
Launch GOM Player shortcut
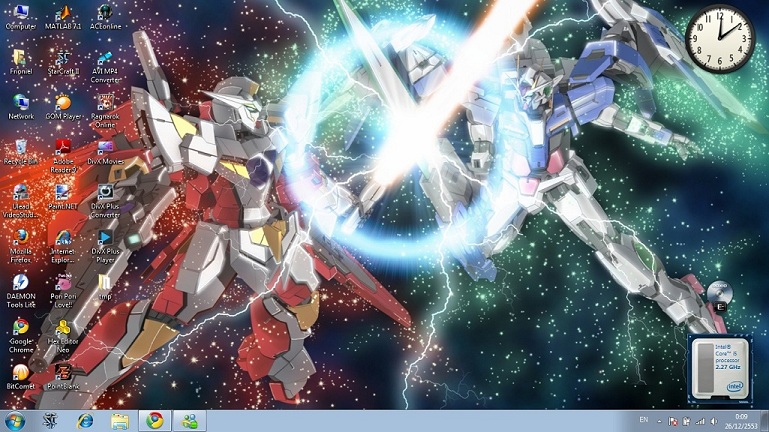coord(63,107)
